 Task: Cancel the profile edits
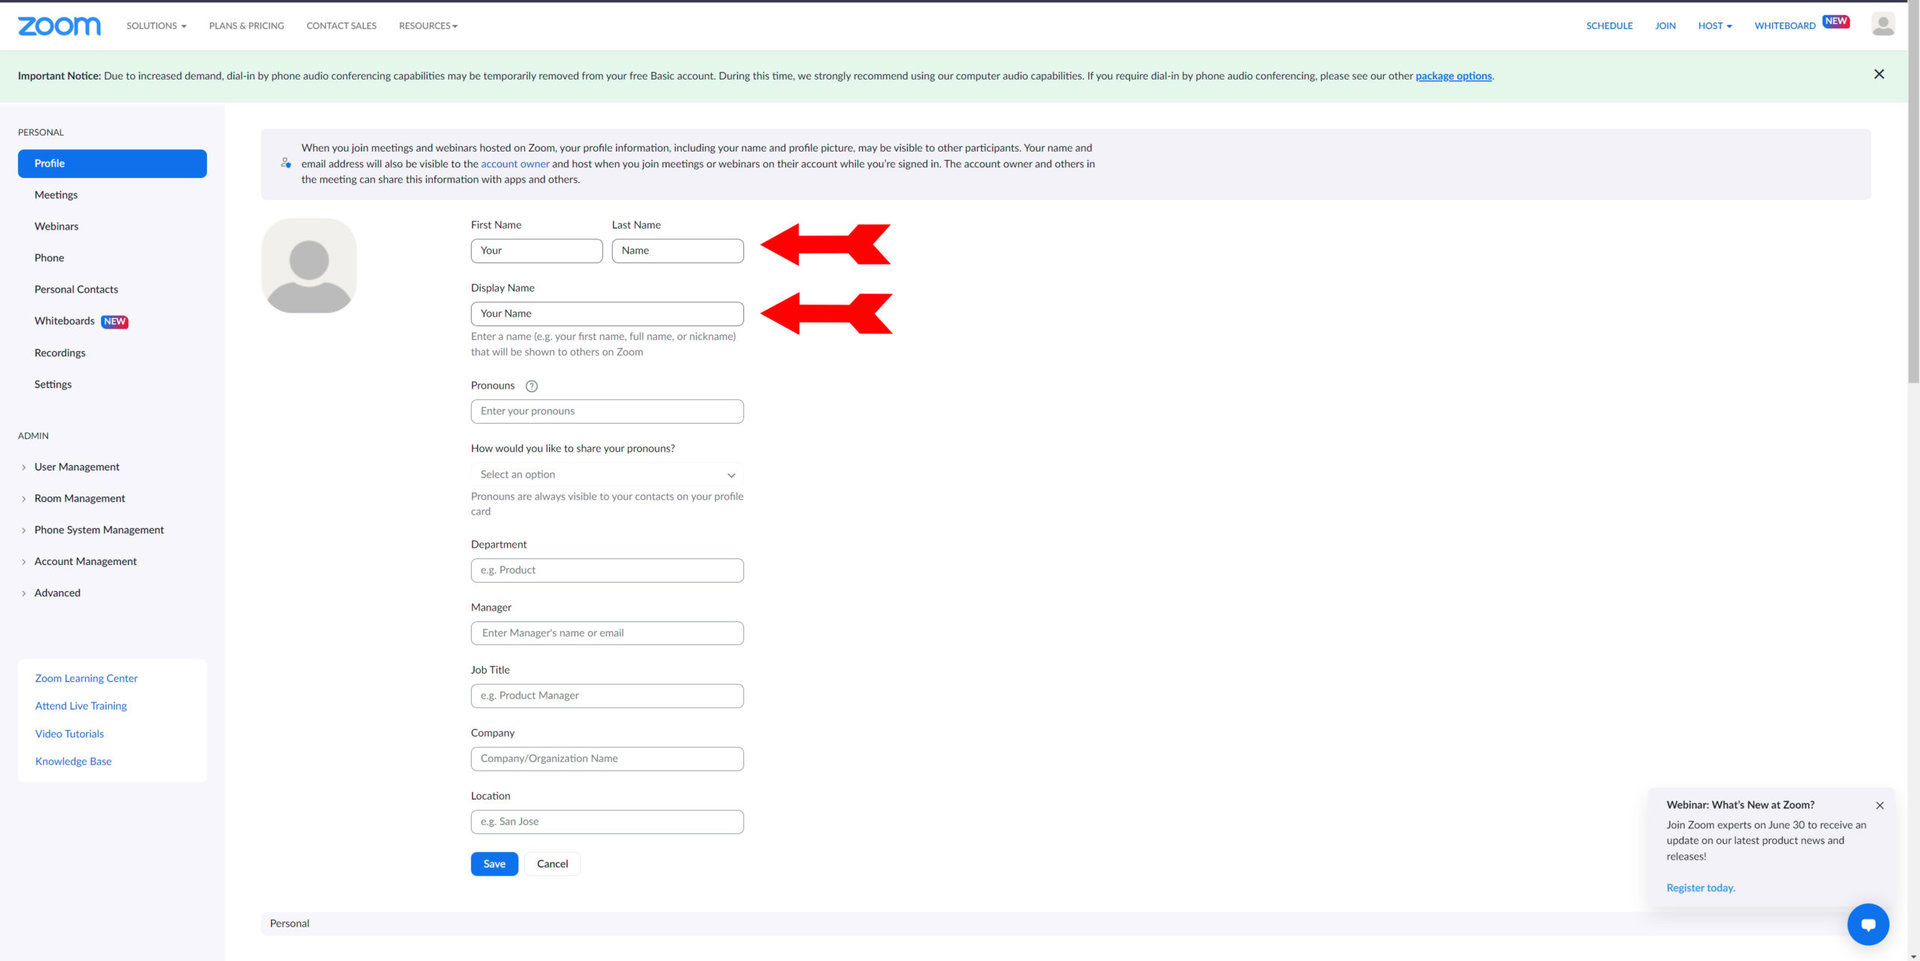552,864
